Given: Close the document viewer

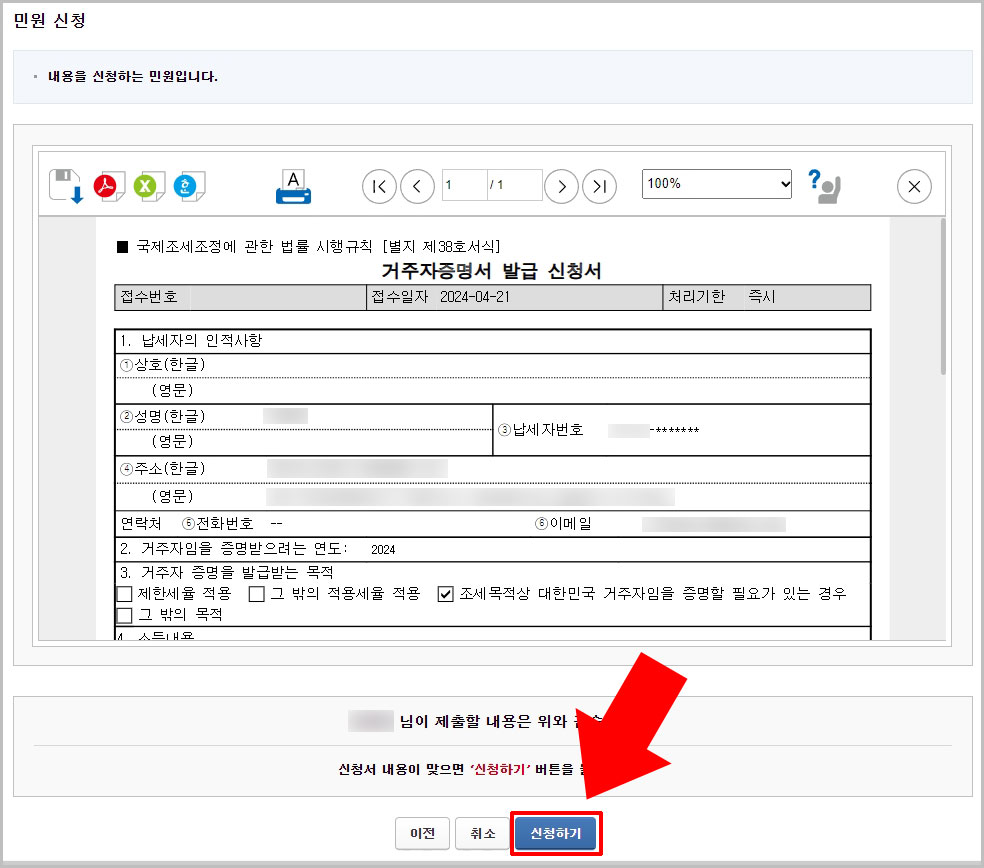Looking at the screenshot, I should coord(913,186).
